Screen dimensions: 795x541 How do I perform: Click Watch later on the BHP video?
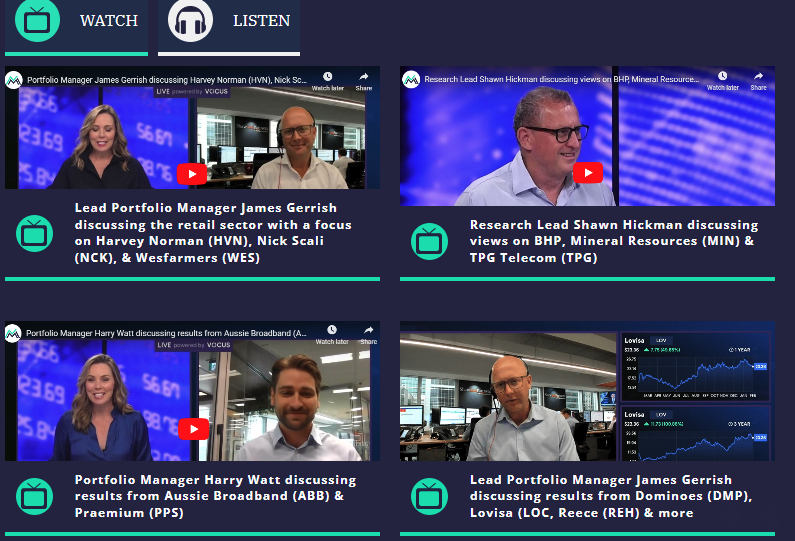point(722,80)
